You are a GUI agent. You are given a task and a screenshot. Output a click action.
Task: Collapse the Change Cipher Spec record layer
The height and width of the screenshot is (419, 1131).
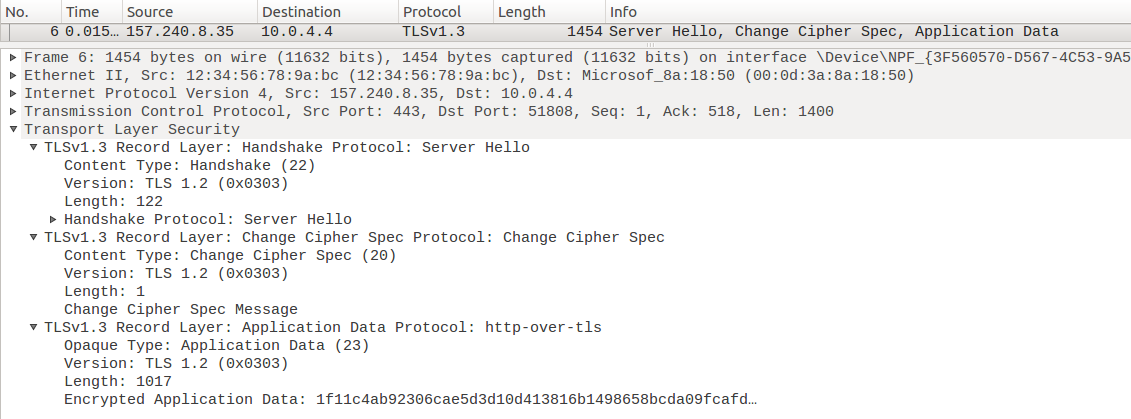[x=33, y=237]
